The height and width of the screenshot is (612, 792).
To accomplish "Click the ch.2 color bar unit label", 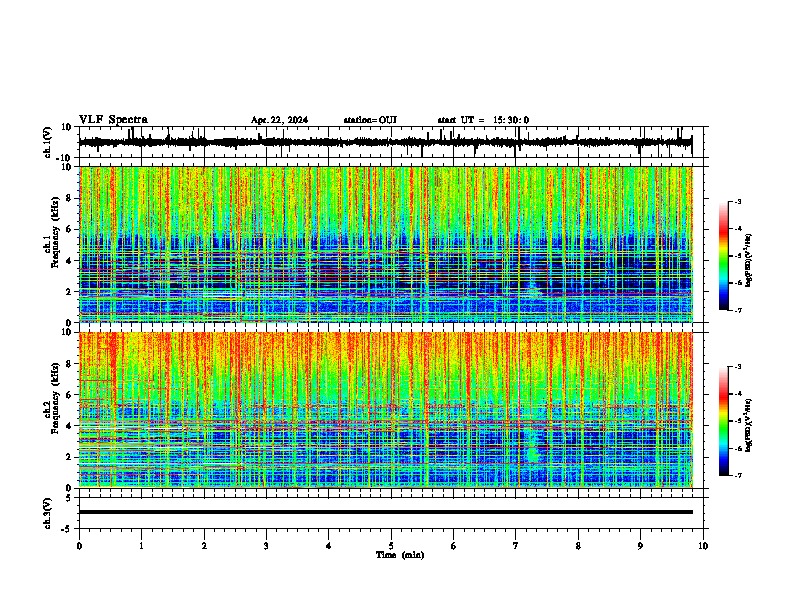I will pos(749,425).
